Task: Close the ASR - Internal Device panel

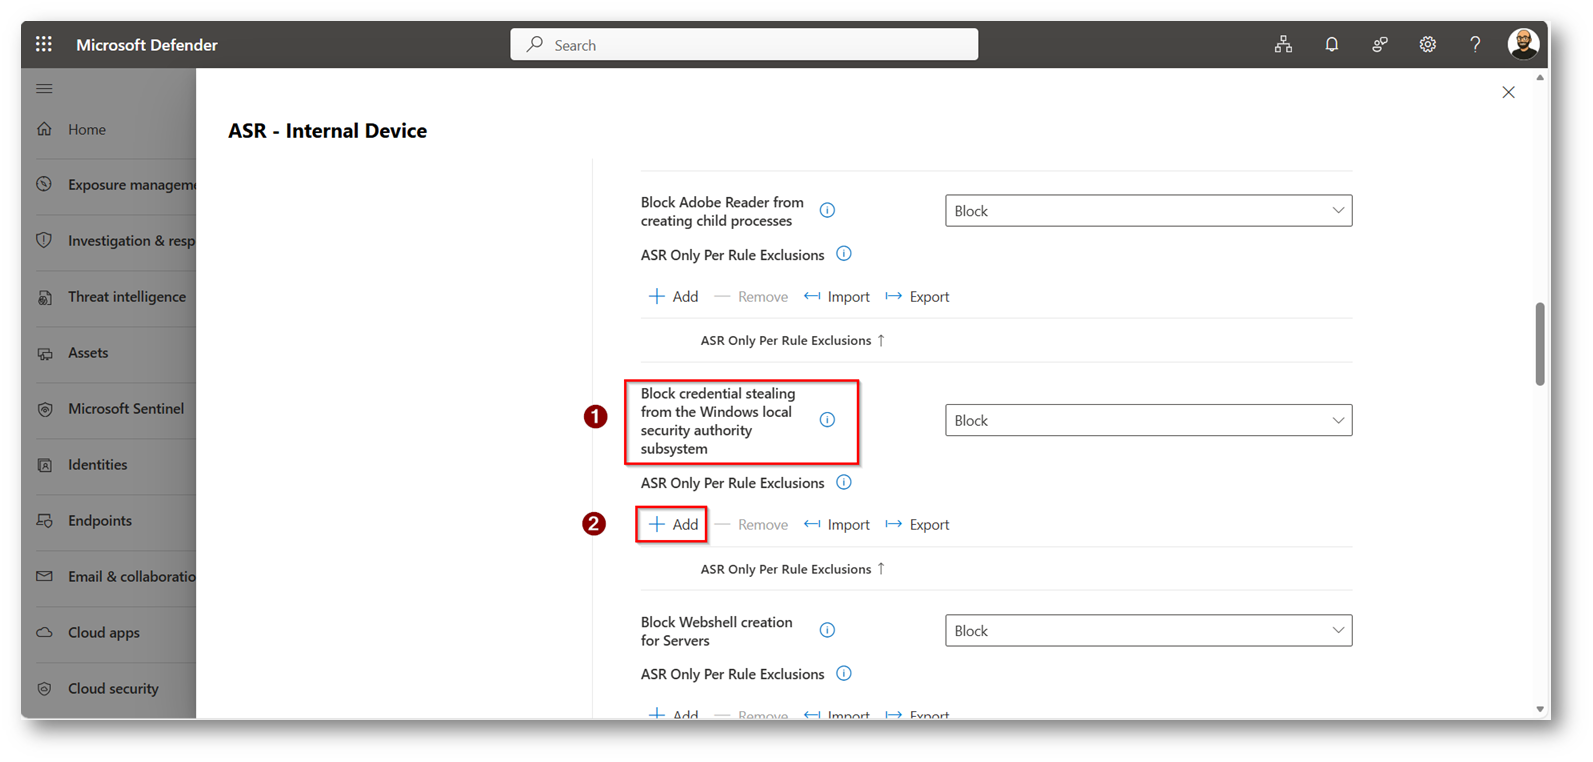Action: pos(1508,92)
